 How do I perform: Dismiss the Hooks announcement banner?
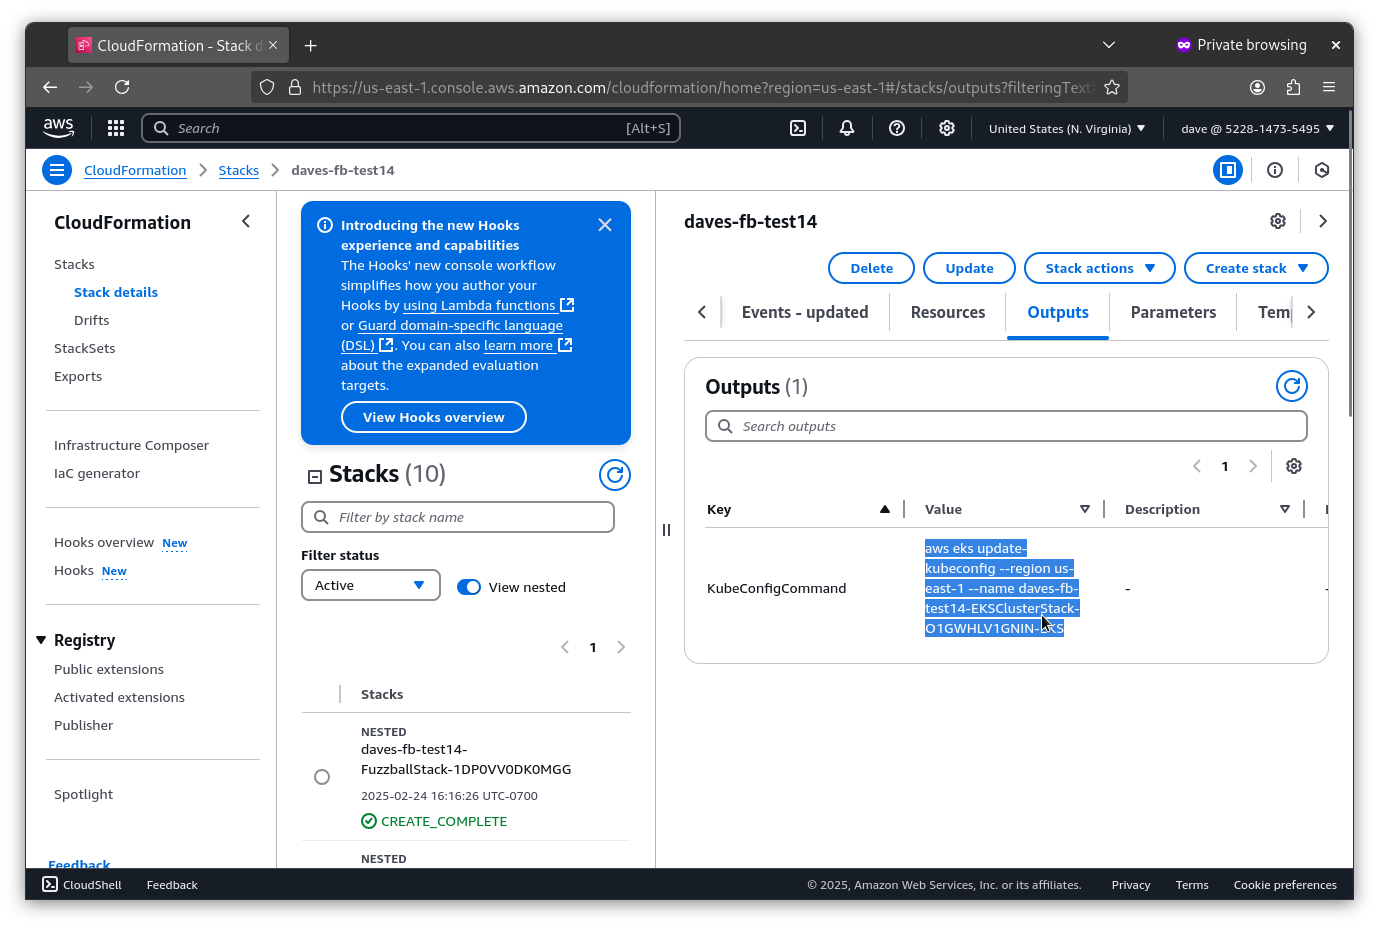[x=605, y=225]
